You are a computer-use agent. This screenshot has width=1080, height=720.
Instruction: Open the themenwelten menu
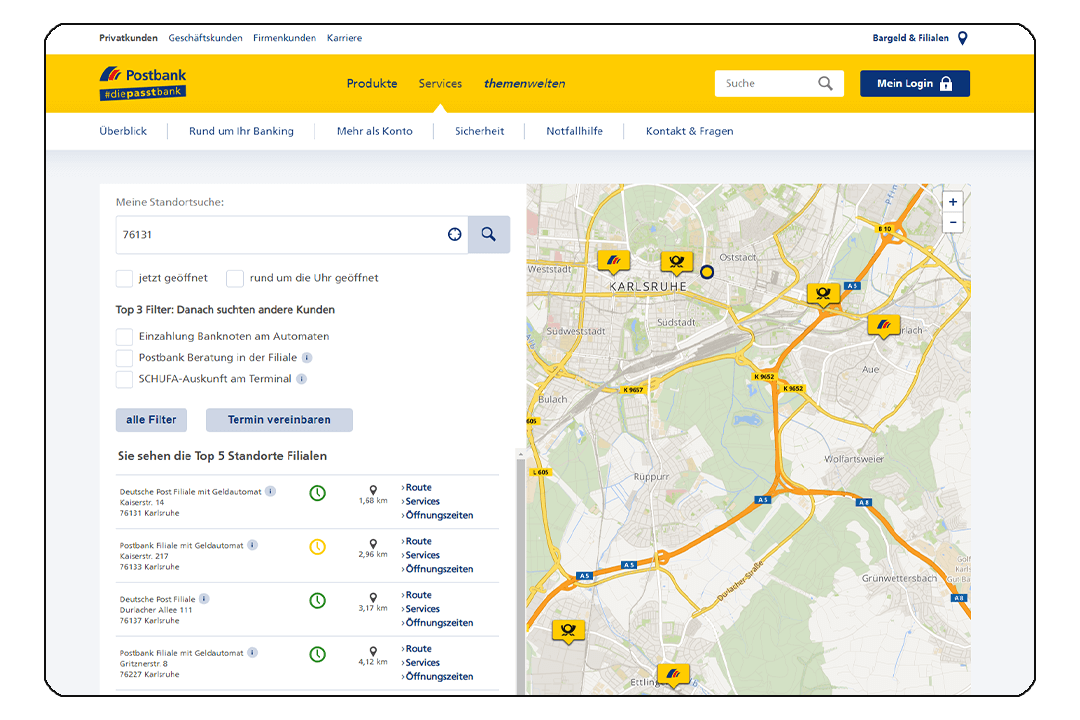click(x=524, y=83)
